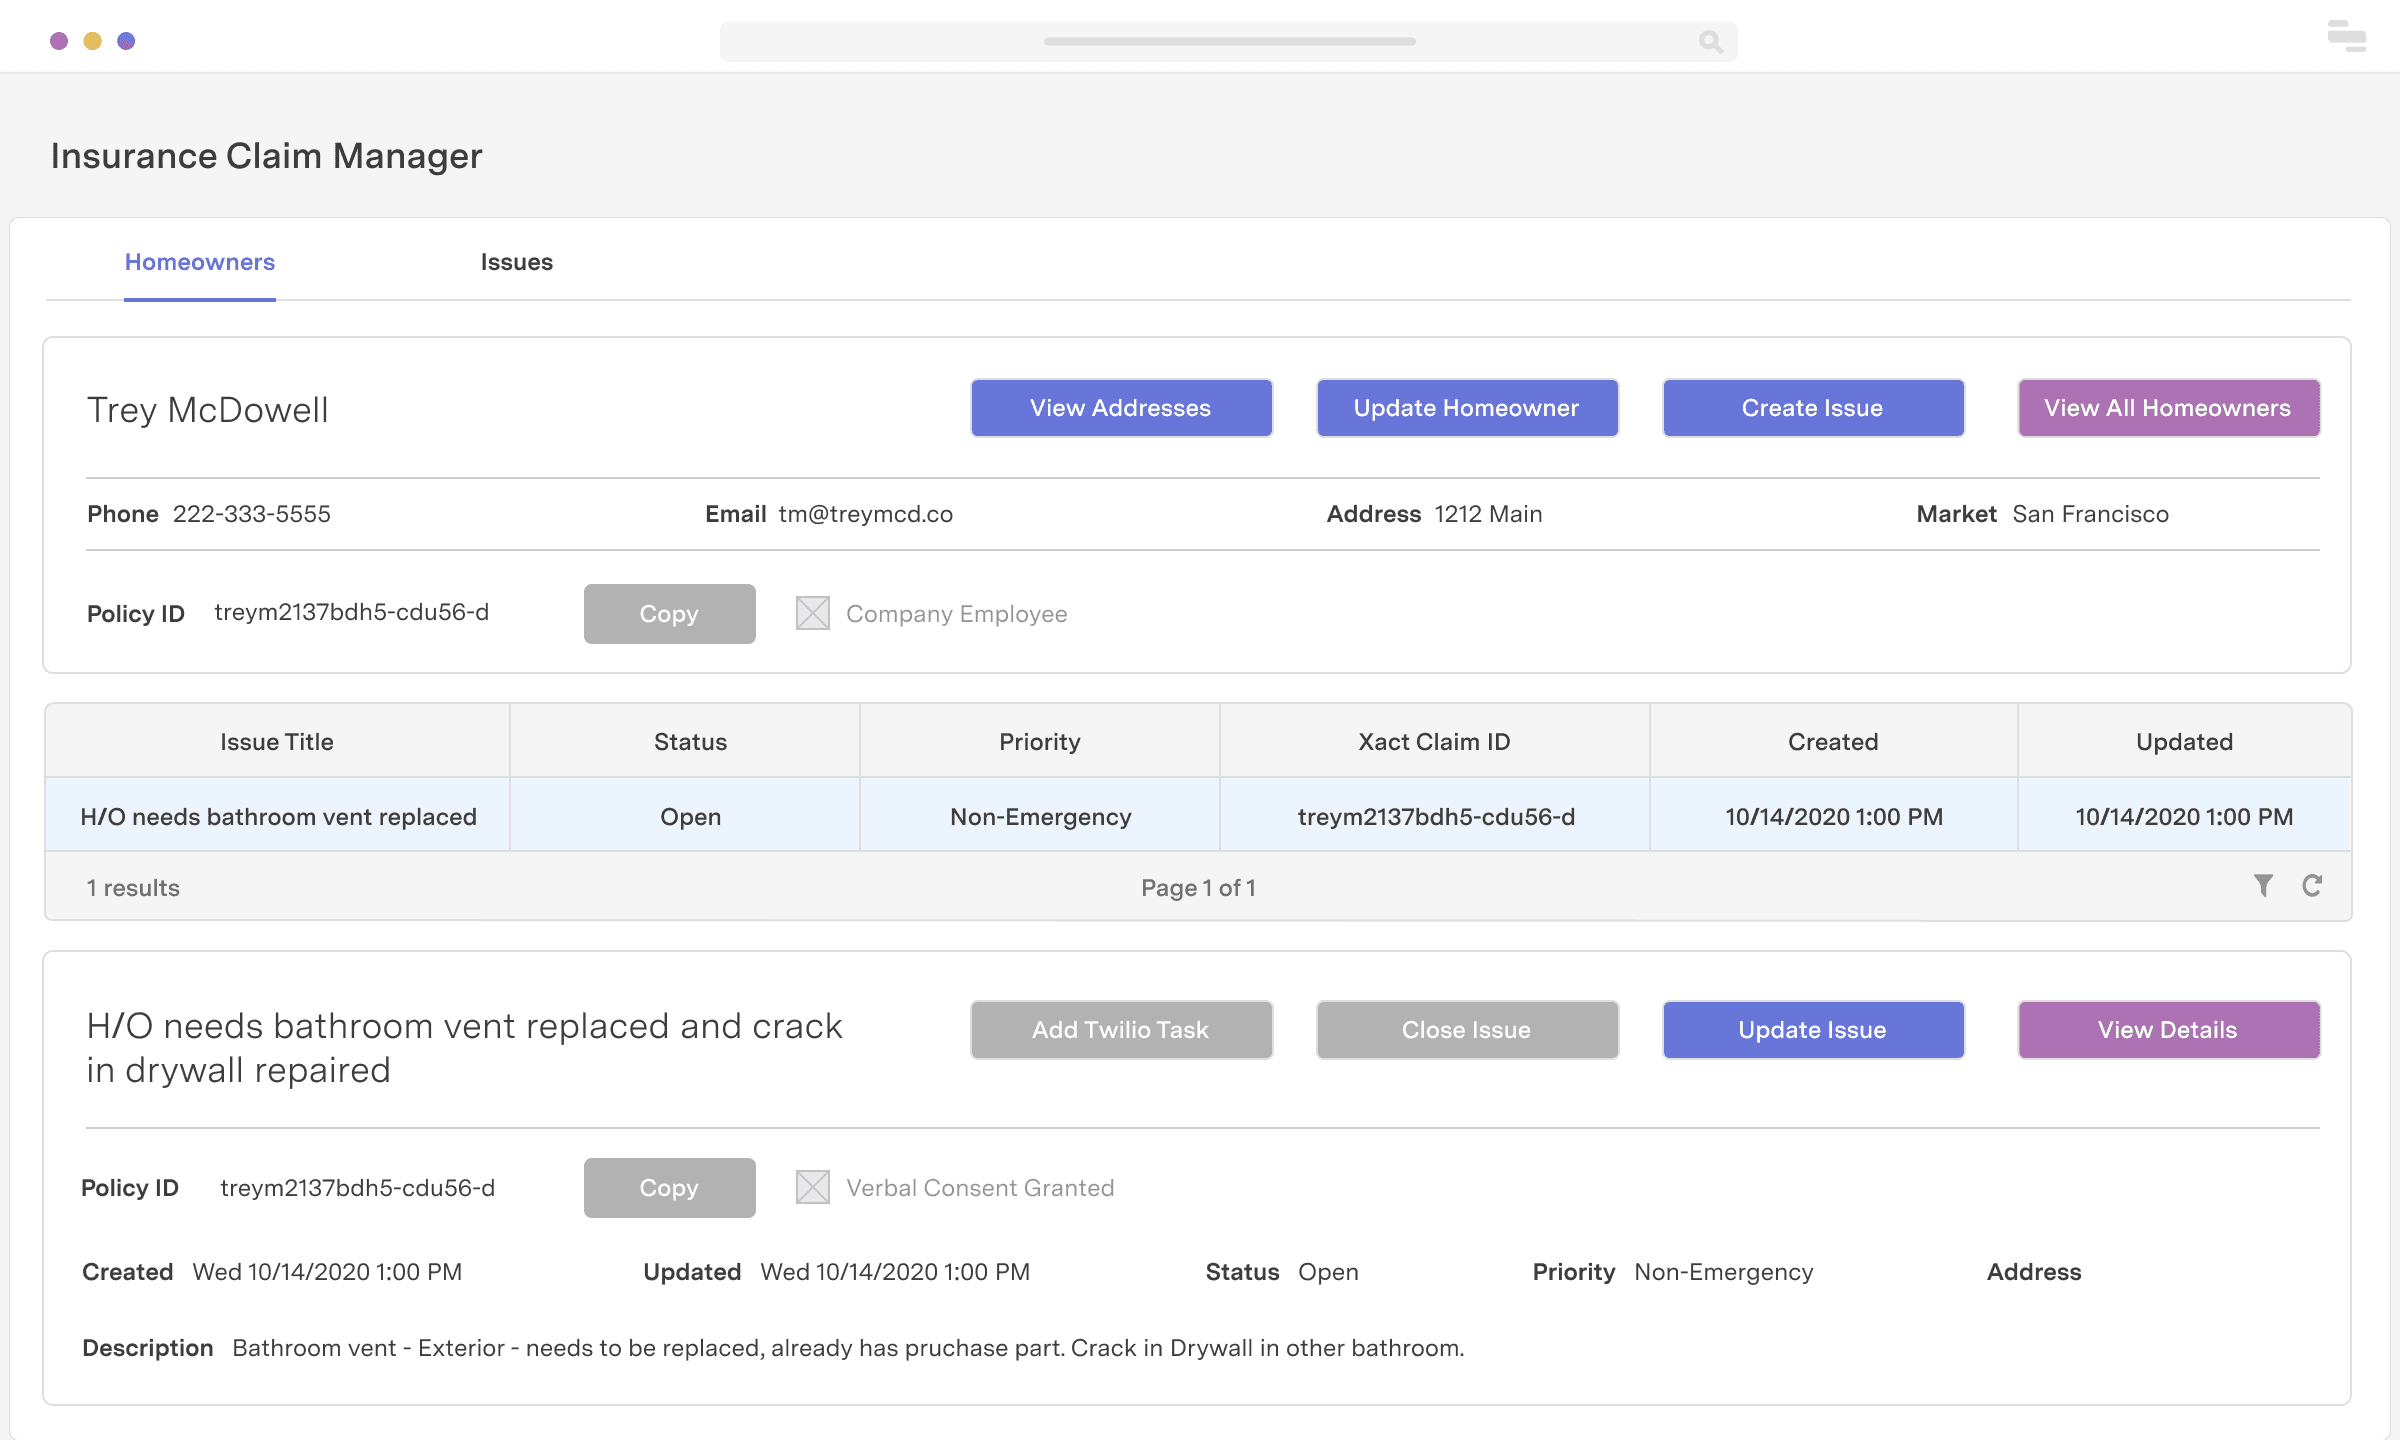Screen dimensions: 2400x1440
Task: Open the top-right chat bubbles icon
Action: pos(2346,36)
